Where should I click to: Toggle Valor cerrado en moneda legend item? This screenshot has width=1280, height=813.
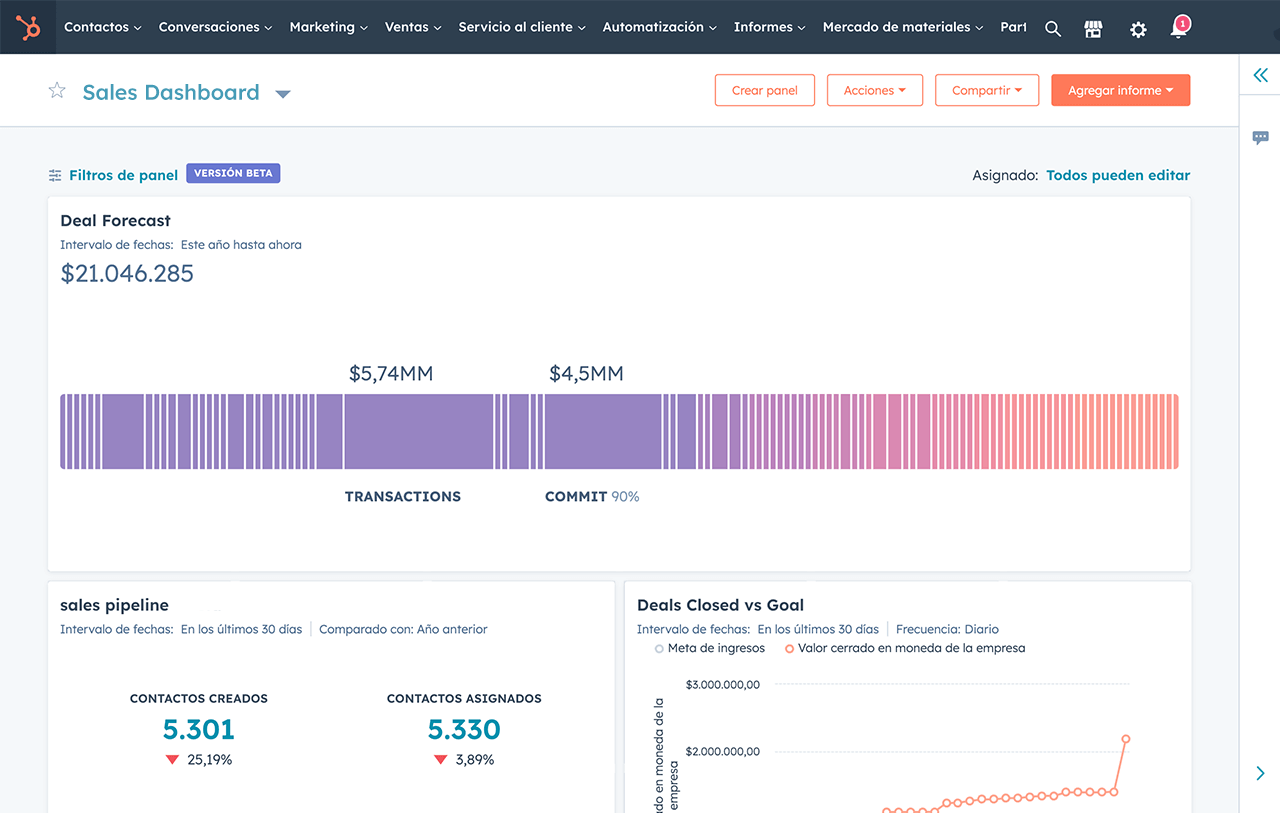tap(905, 648)
